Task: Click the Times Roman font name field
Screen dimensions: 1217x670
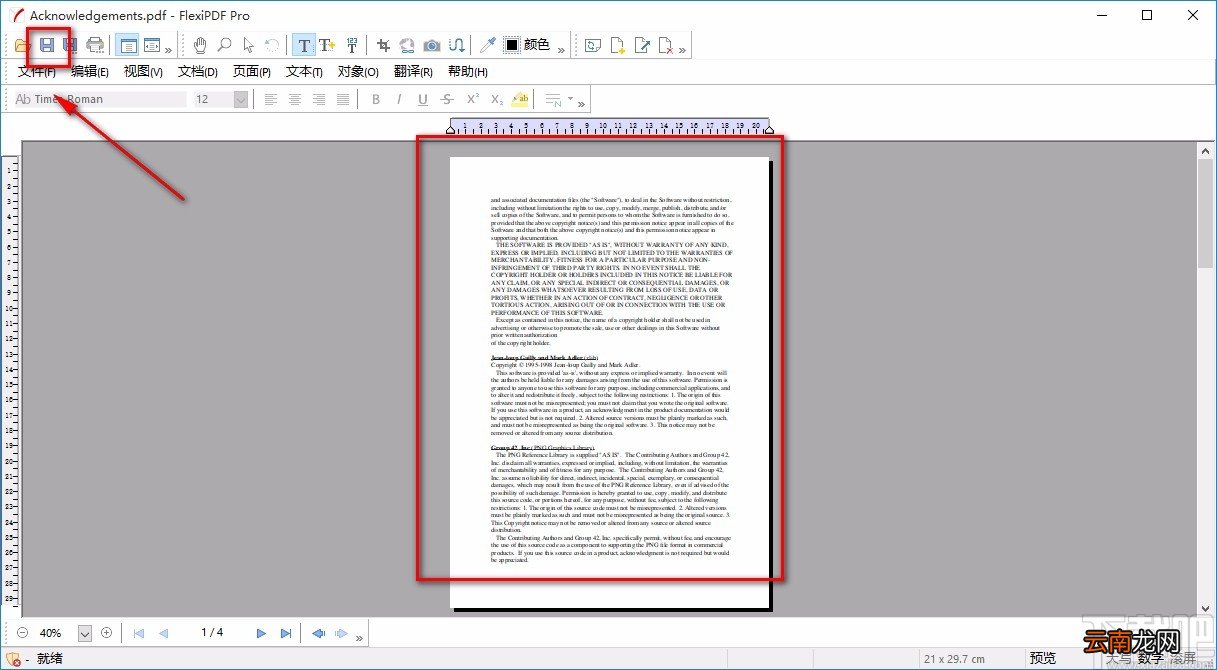Action: tap(100, 99)
